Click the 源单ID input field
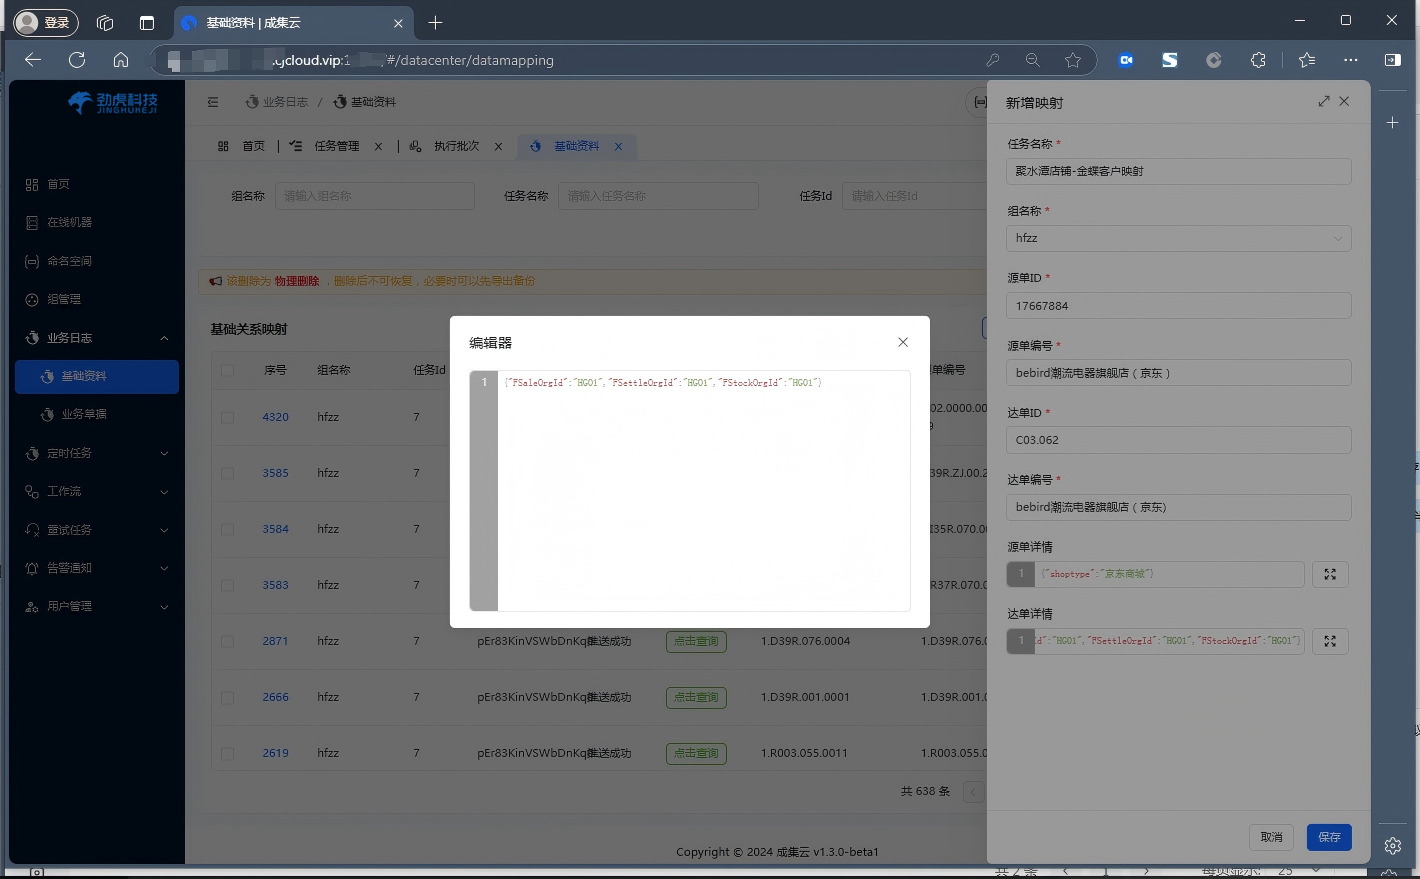1420x879 pixels. 1178,306
